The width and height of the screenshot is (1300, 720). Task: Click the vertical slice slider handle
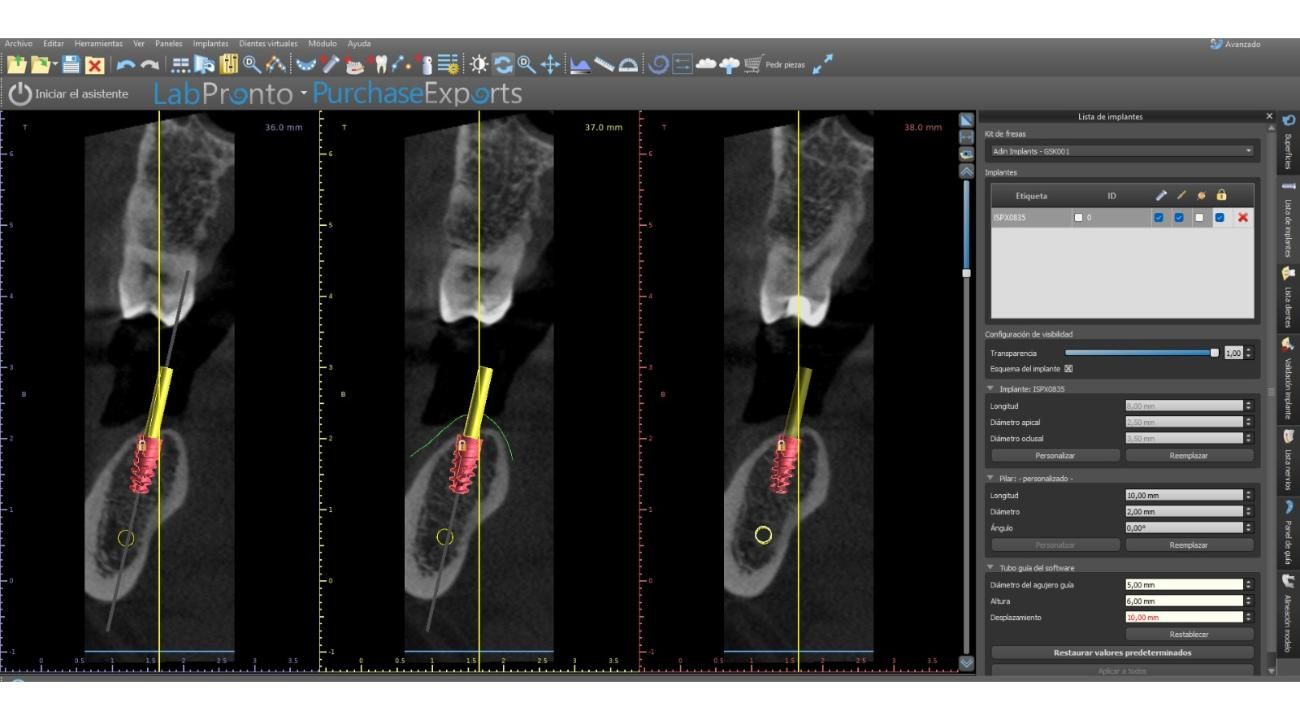pos(966,272)
